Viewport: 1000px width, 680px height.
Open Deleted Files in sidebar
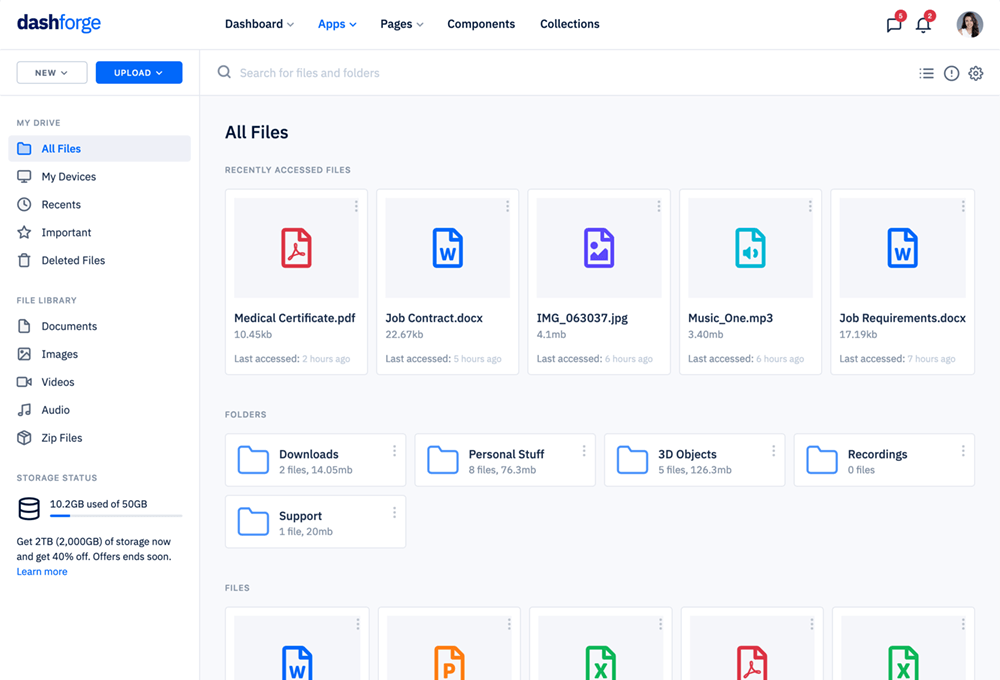coord(72,260)
